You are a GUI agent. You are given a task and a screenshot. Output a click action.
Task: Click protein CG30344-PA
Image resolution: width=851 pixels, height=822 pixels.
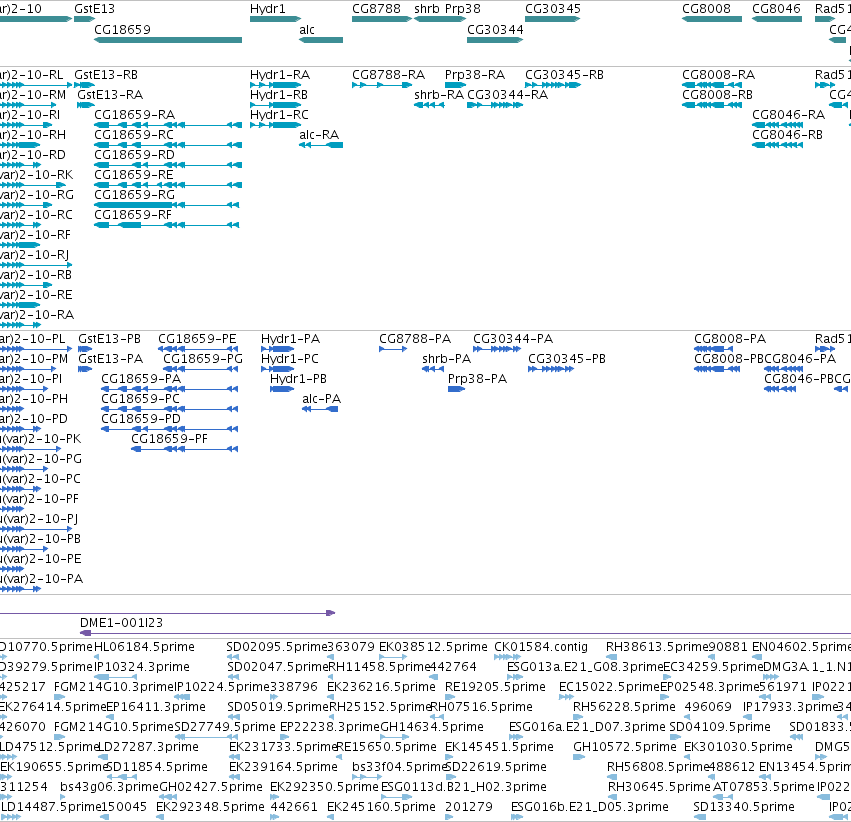pyautogui.click(x=513, y=339)
